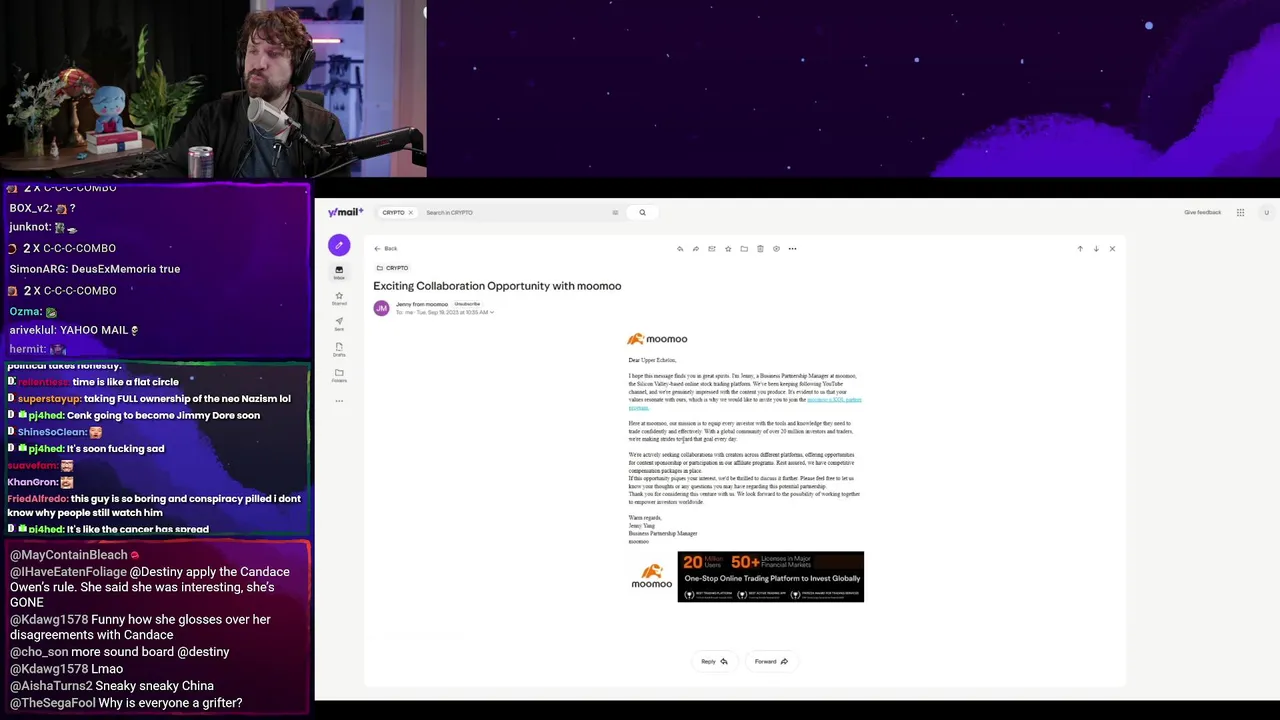Click the Forward button below email
This screenshot has height=720, width=1280.
(x=771, y=661)
